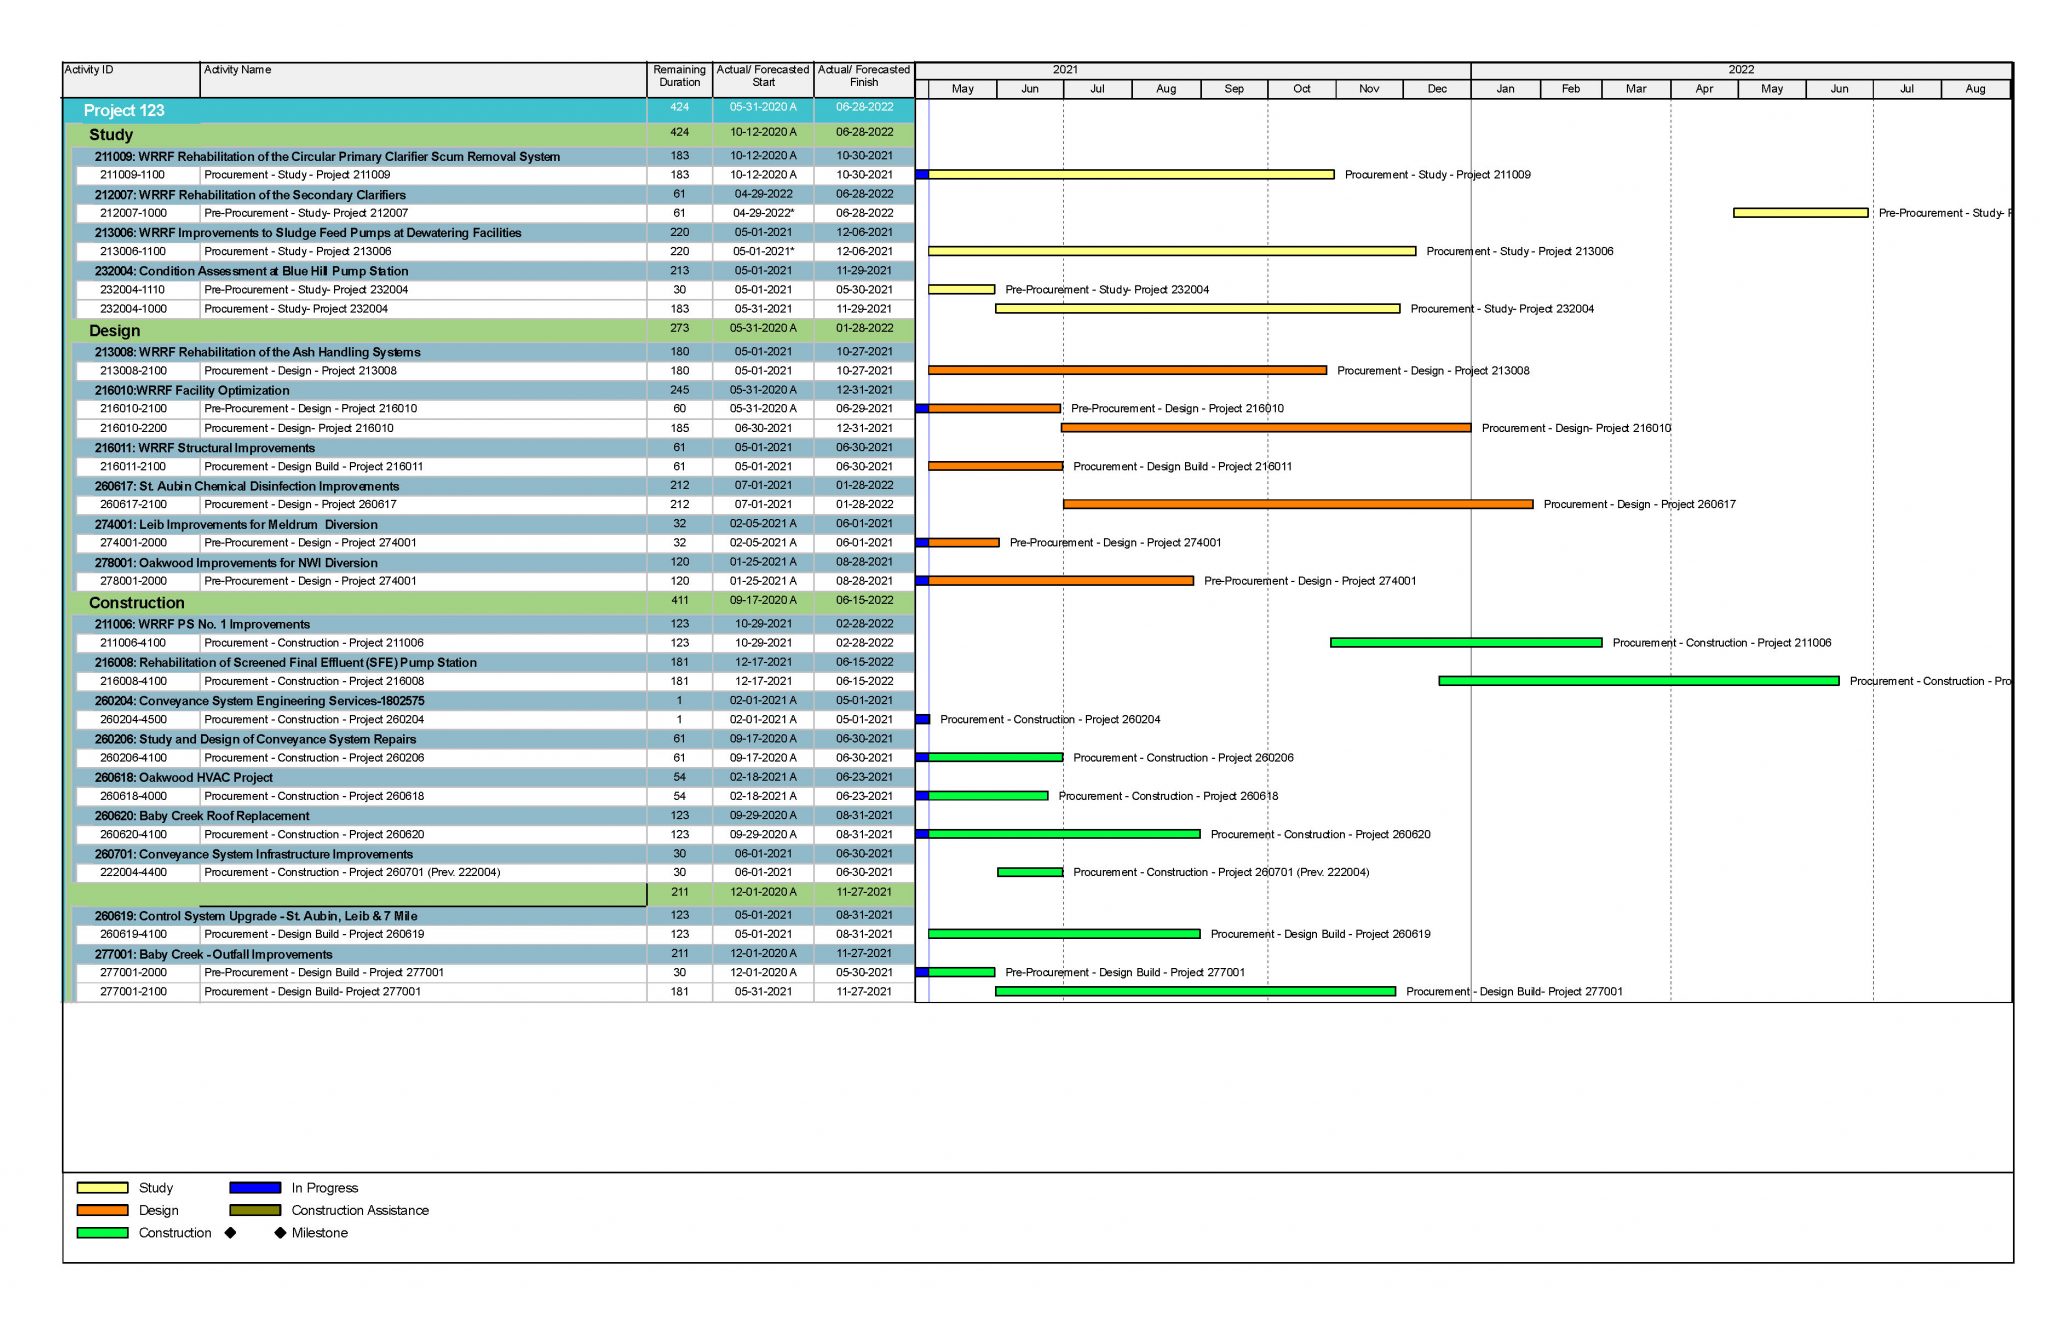Viewport: 2048px width, 1325px height.
Task: Click the green Procurement Construction 216008 bar
Action: 1639,681
